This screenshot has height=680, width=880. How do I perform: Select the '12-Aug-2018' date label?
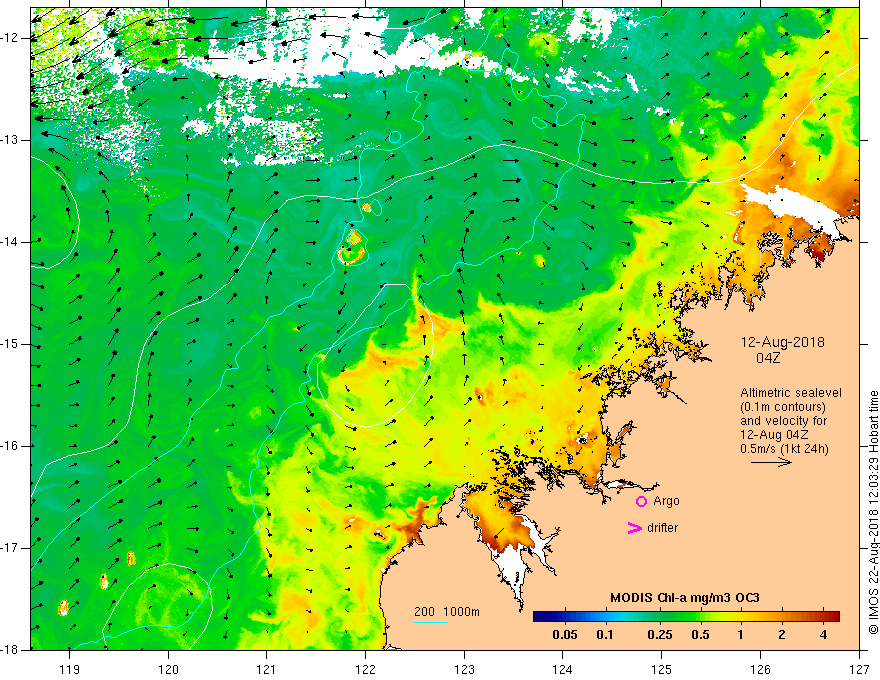click(x=782, y=342)
